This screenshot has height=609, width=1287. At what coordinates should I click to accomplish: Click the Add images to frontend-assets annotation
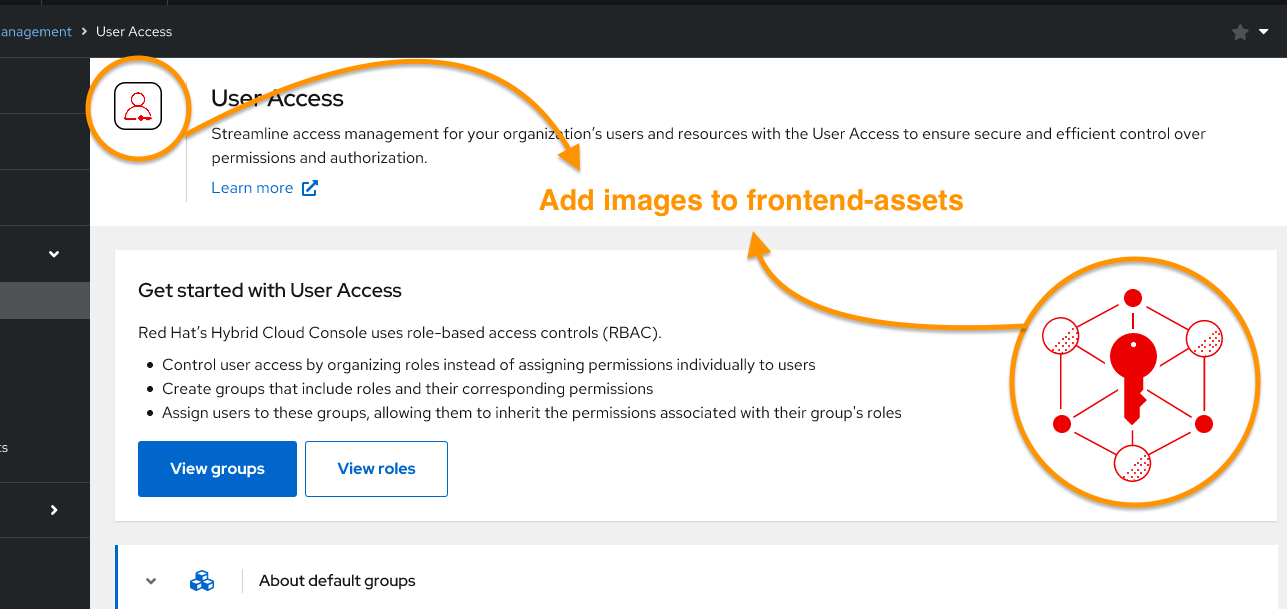pos(751,201)
